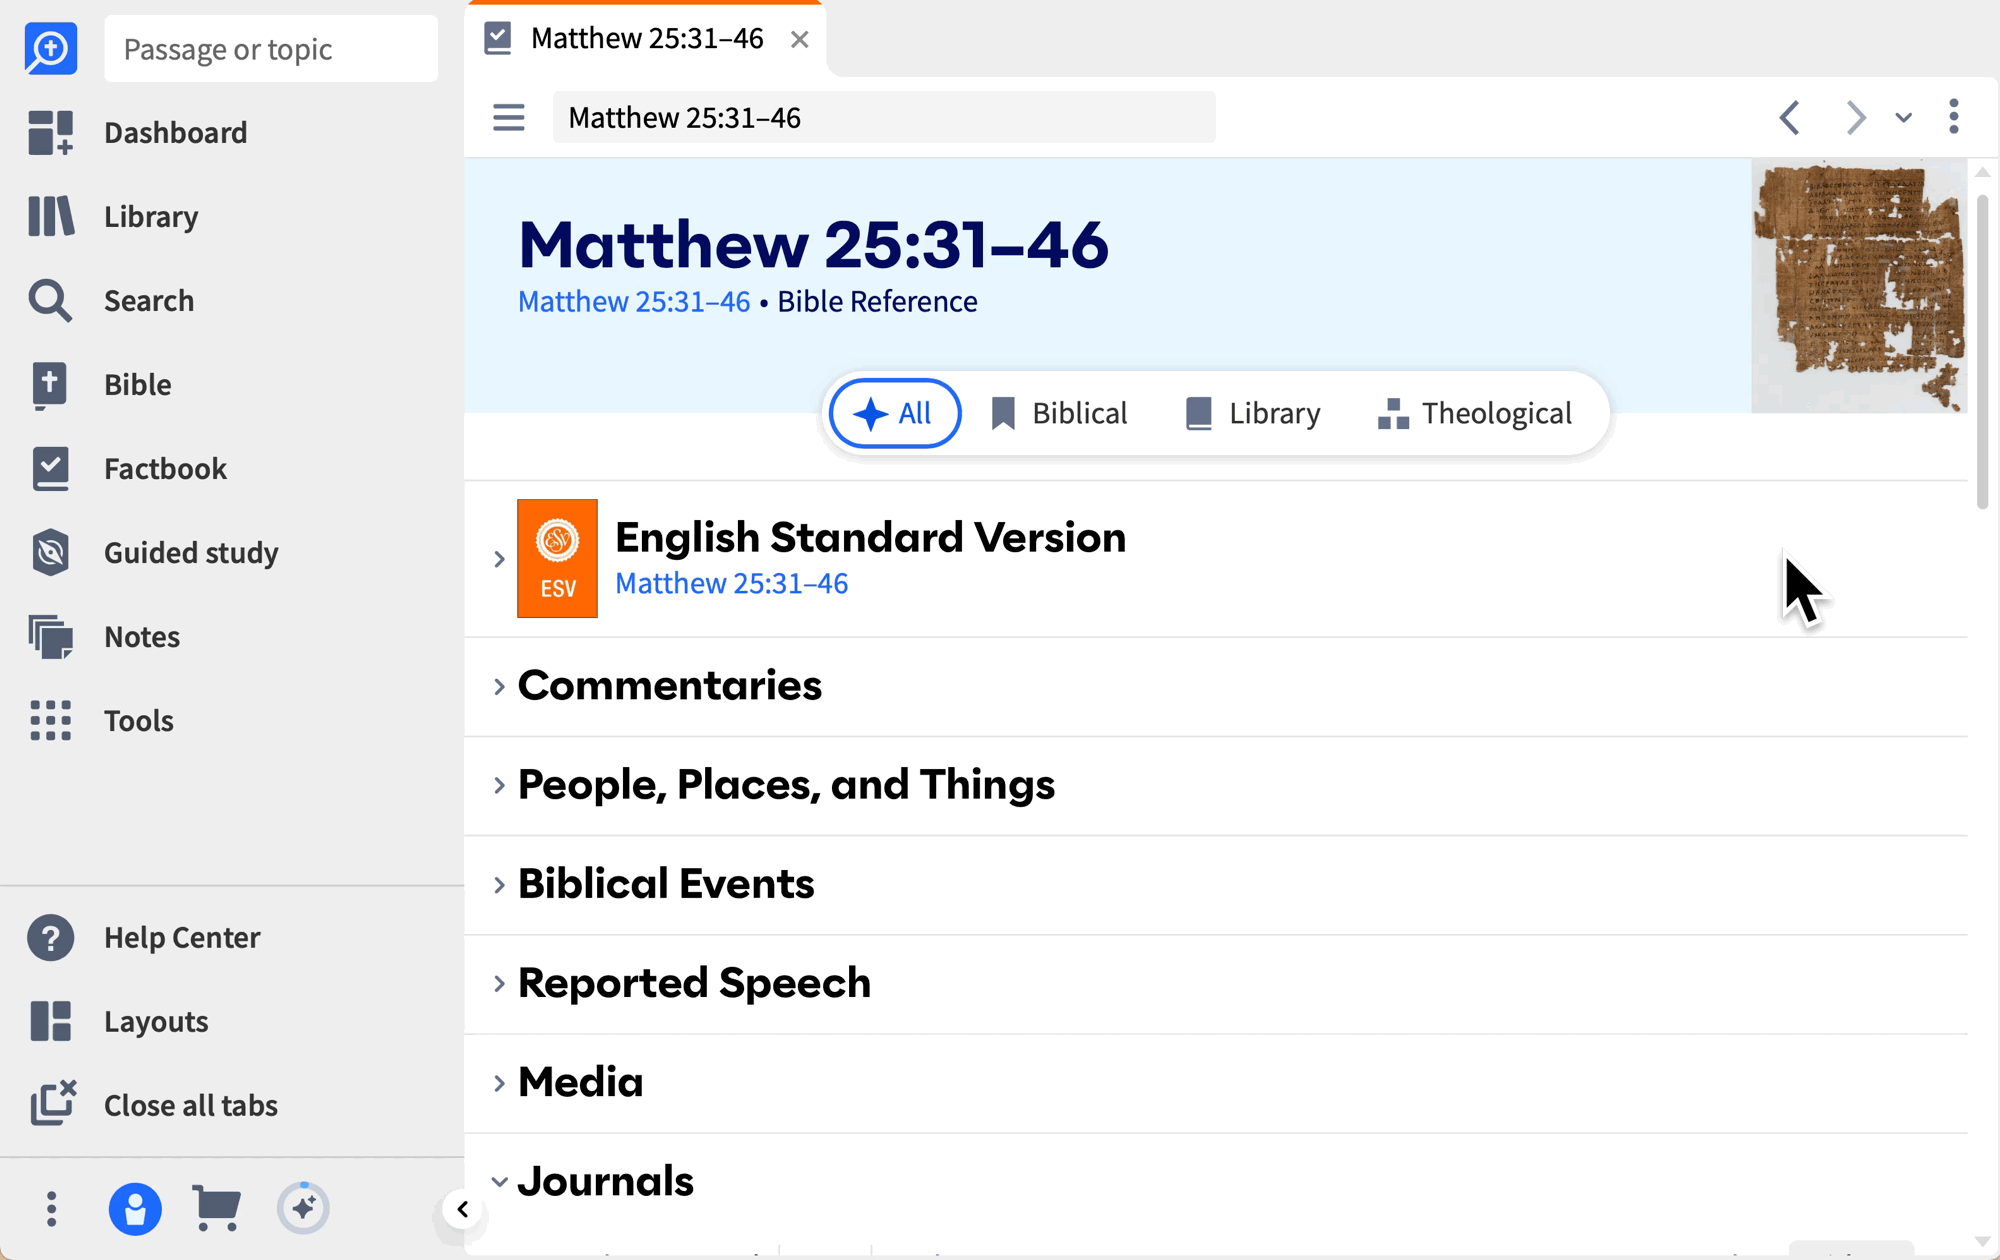Click the Guided study menu label

[191, 553]
